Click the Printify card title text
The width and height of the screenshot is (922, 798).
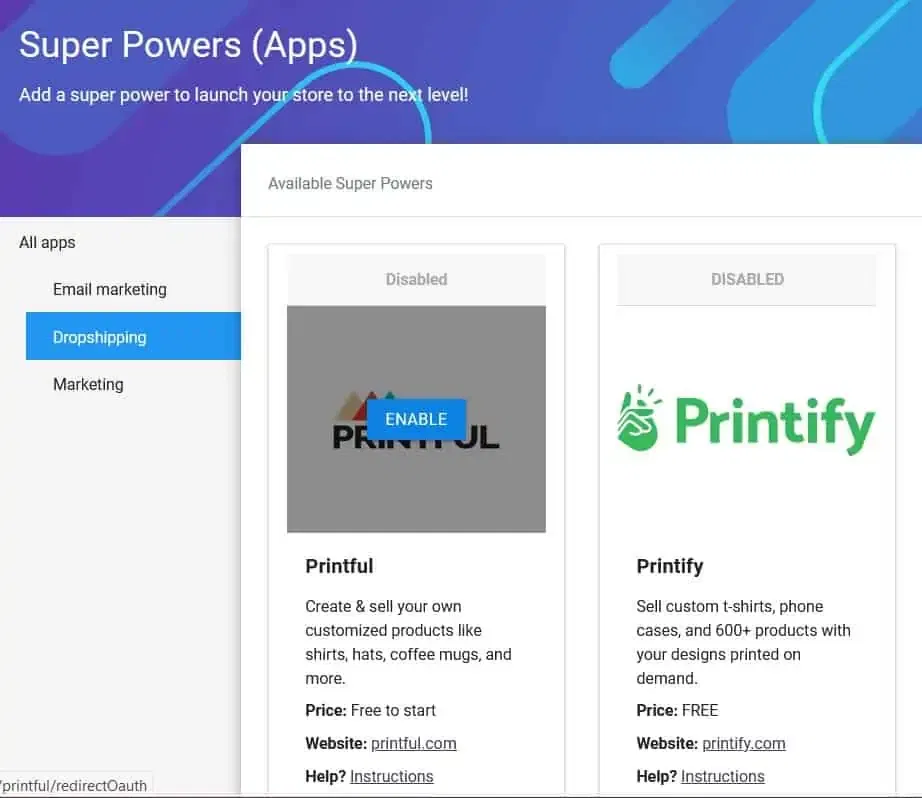point(670,566)
